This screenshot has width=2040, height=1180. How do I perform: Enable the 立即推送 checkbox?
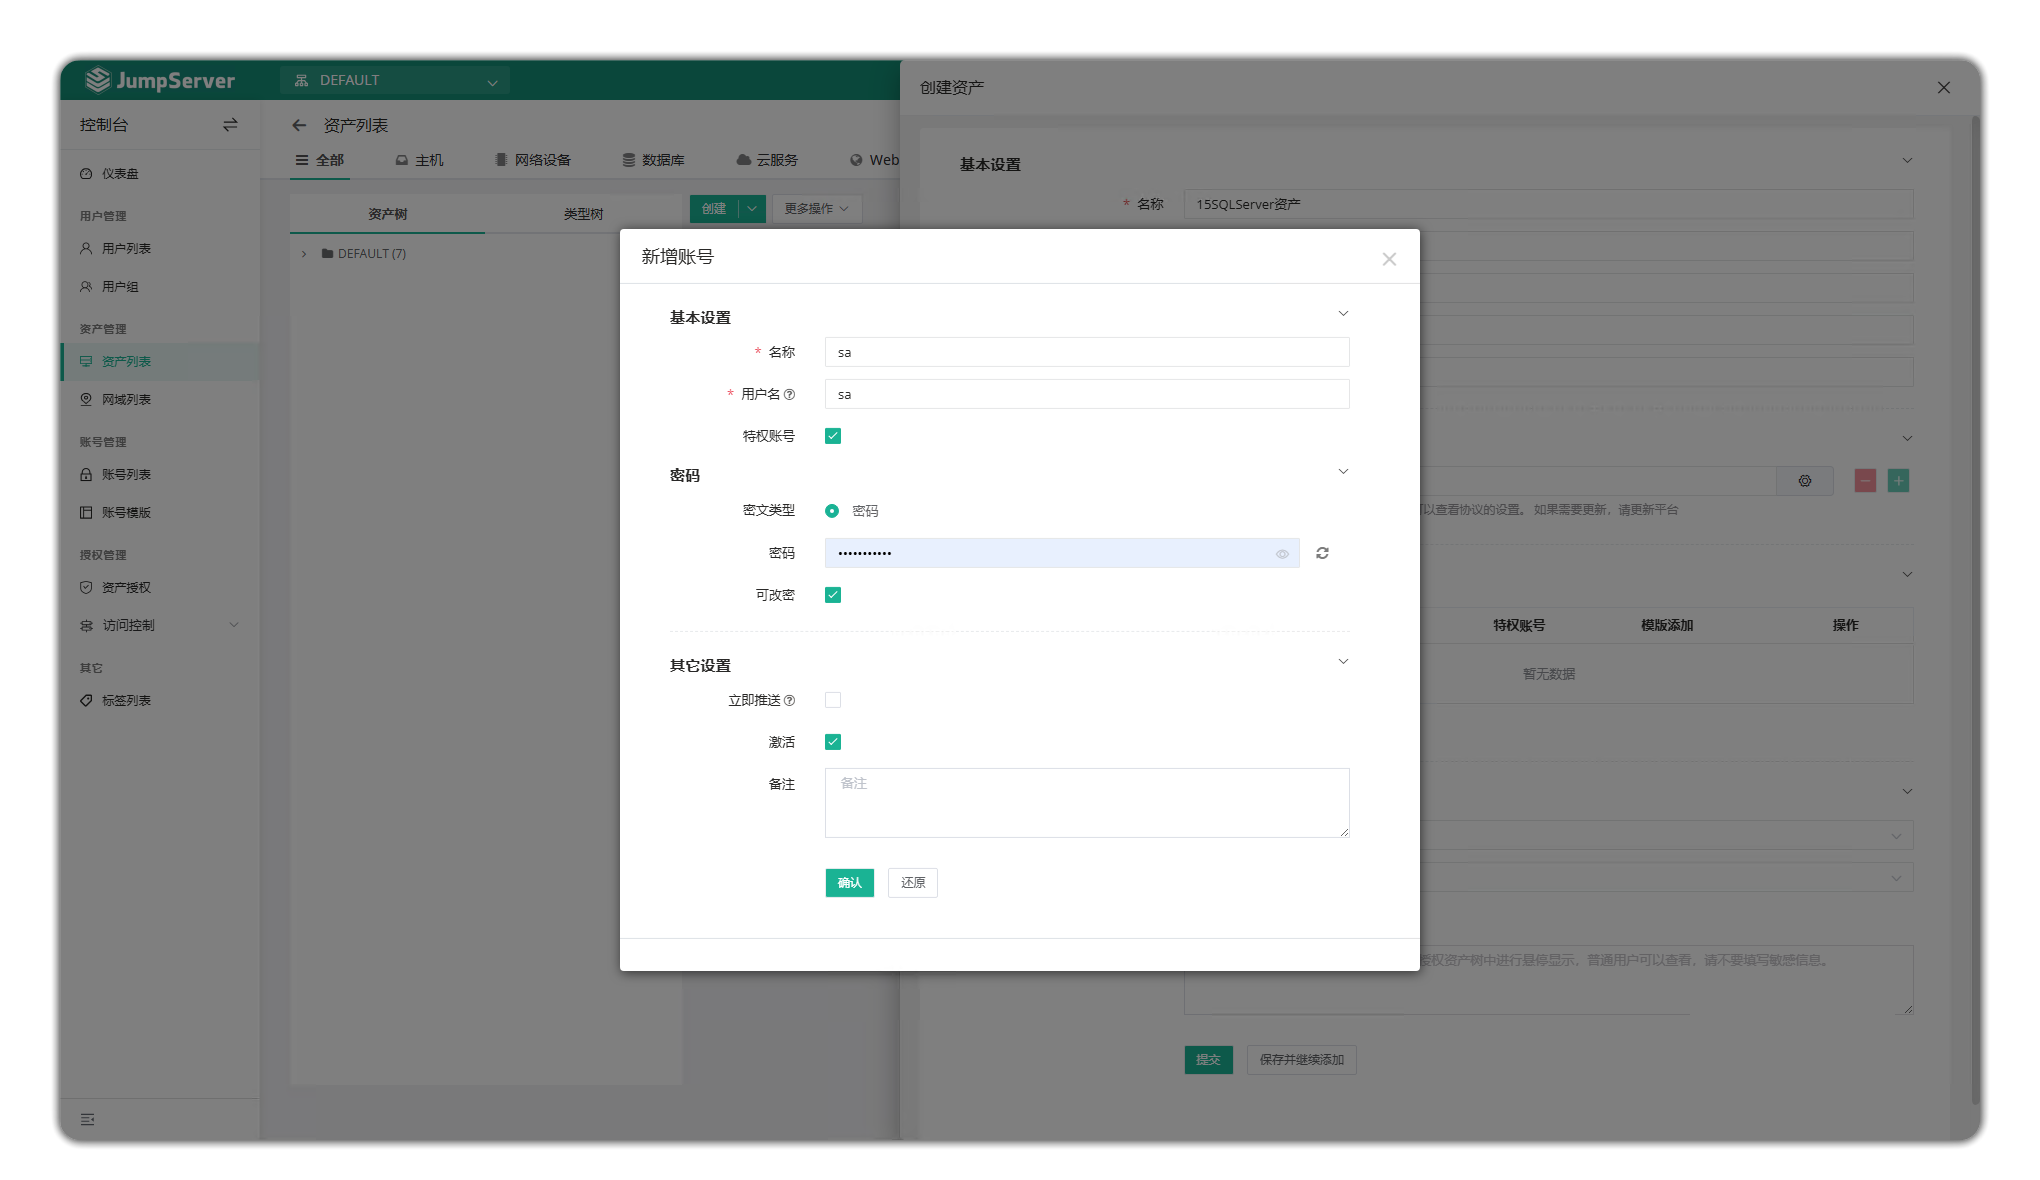[833, 700]
